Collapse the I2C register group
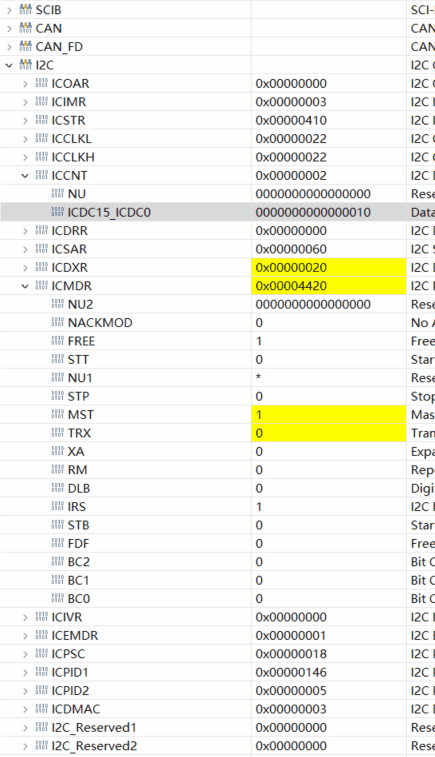 [x=9, y=65]
